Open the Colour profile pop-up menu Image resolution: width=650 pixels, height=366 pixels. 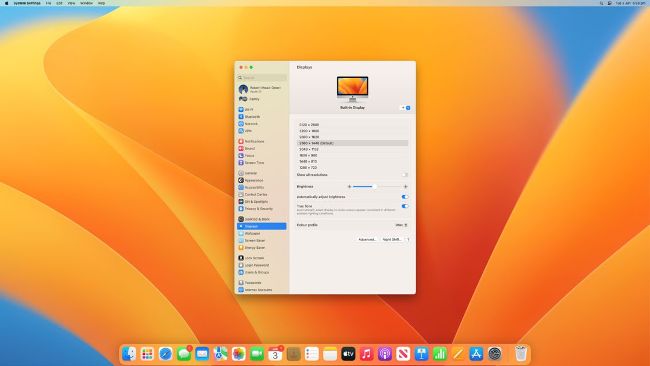401,225
